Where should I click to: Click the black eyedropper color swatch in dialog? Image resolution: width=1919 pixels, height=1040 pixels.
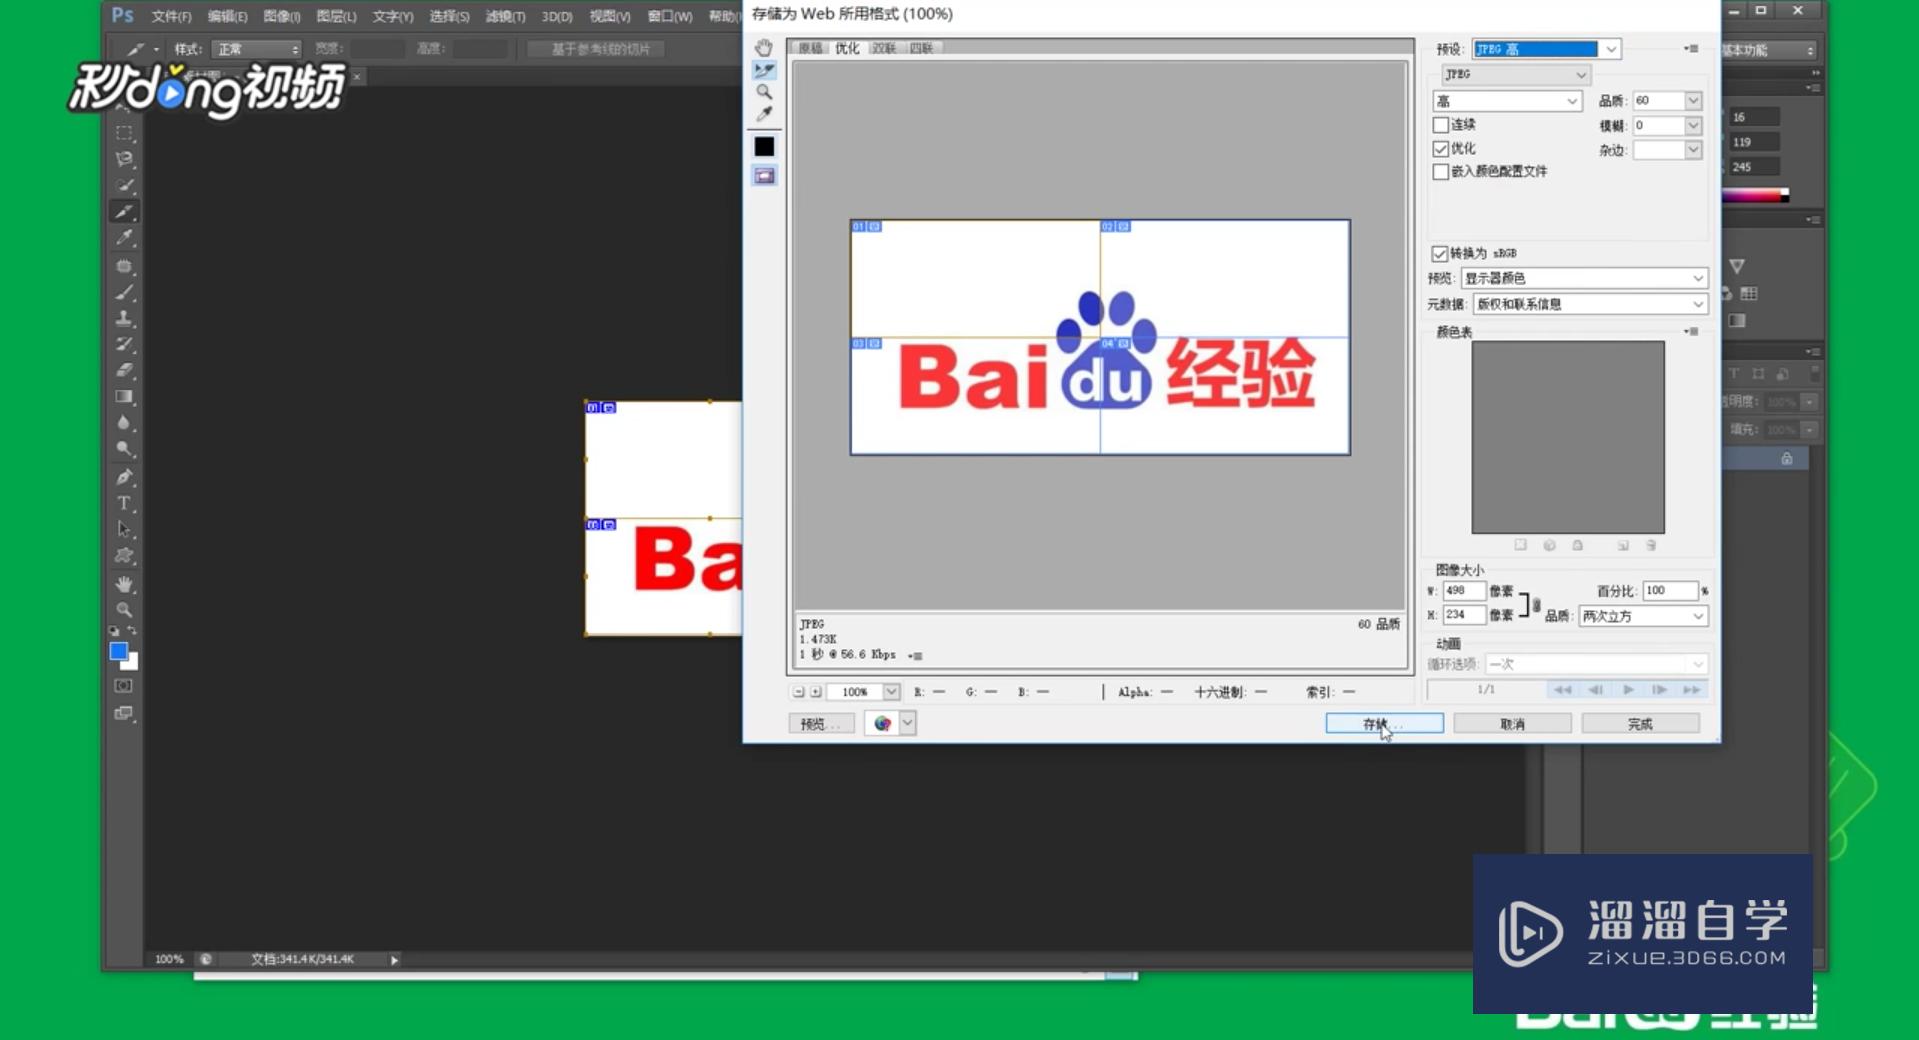[x=764, y=147]
